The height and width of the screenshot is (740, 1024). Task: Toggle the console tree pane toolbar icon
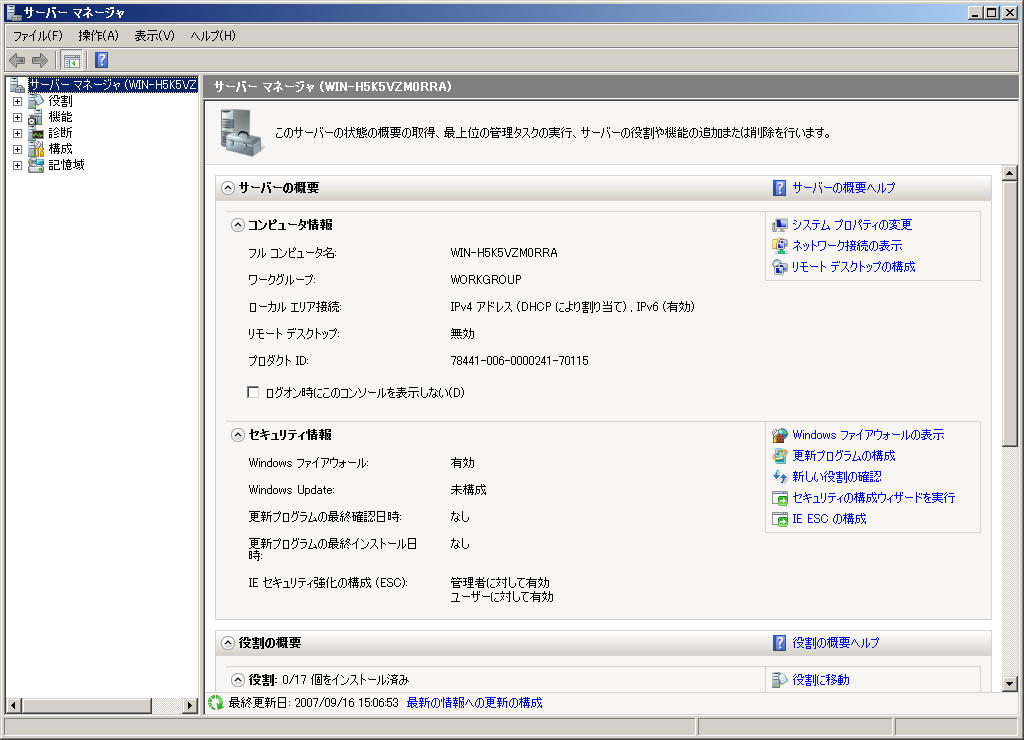pos(72,60)
